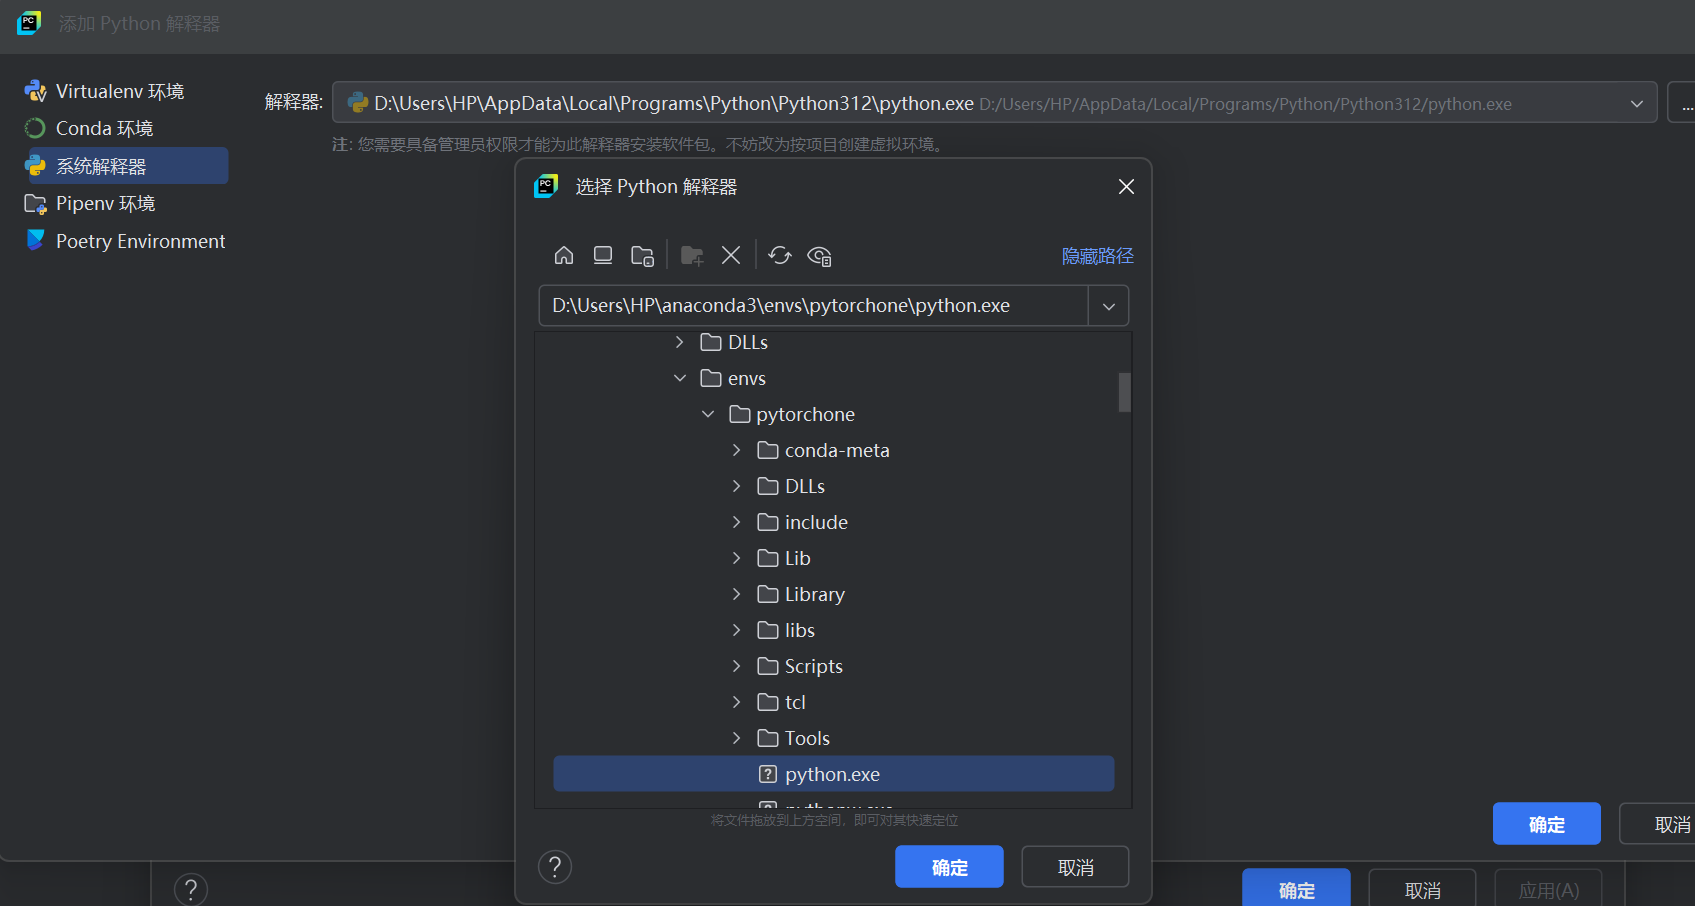
Task: Click 确定 in Add Python Interpreter window
Action: point(1546,824)
